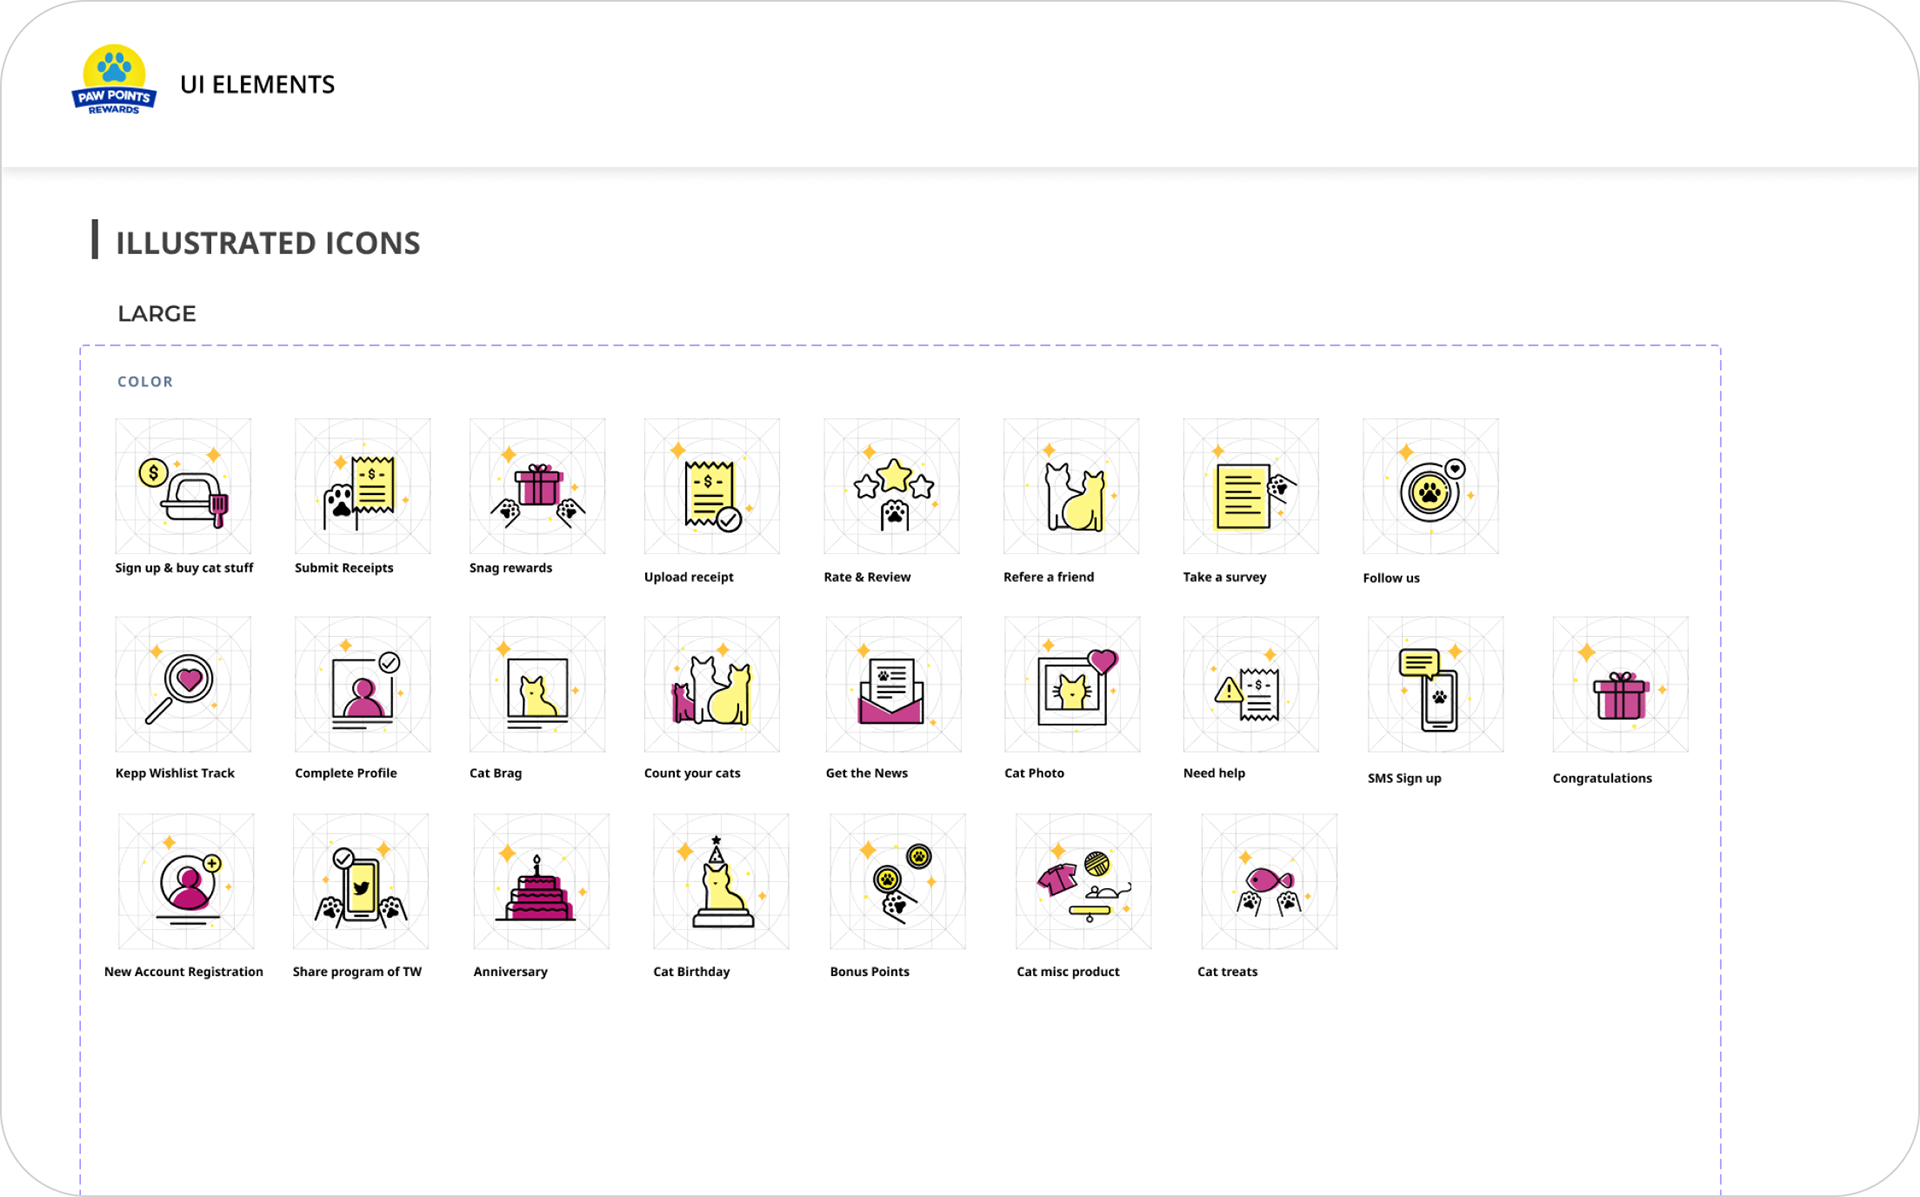Screen dimensions: 1920x1197
Task: Select the Upload receipt icon
Action: 712,487
